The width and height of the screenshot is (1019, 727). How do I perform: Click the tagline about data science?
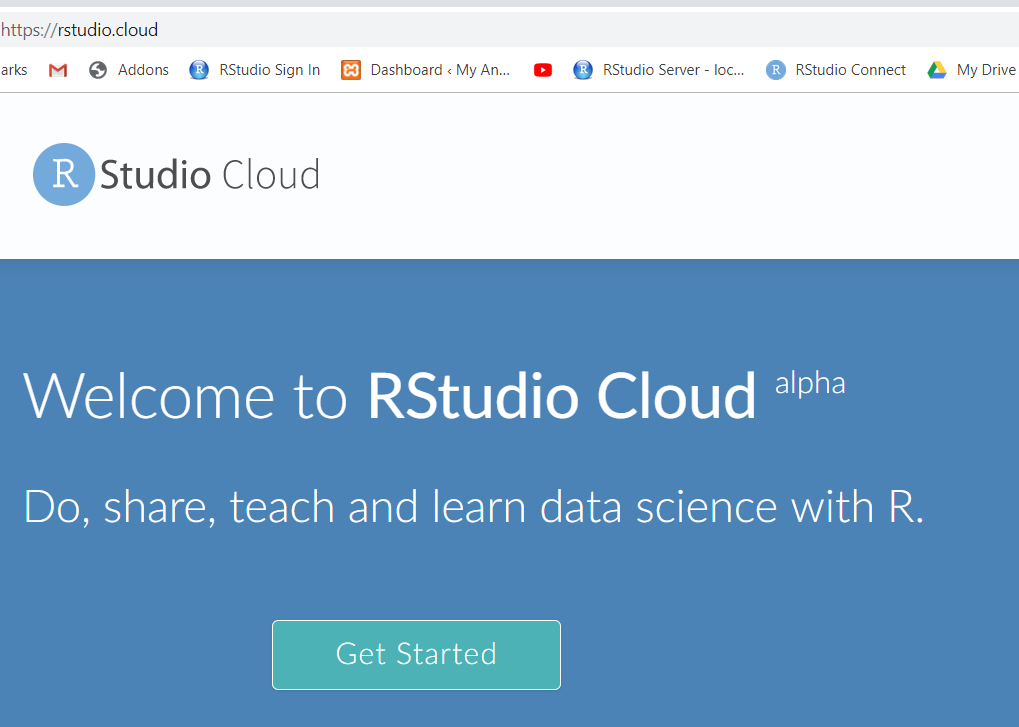point(472,507)
